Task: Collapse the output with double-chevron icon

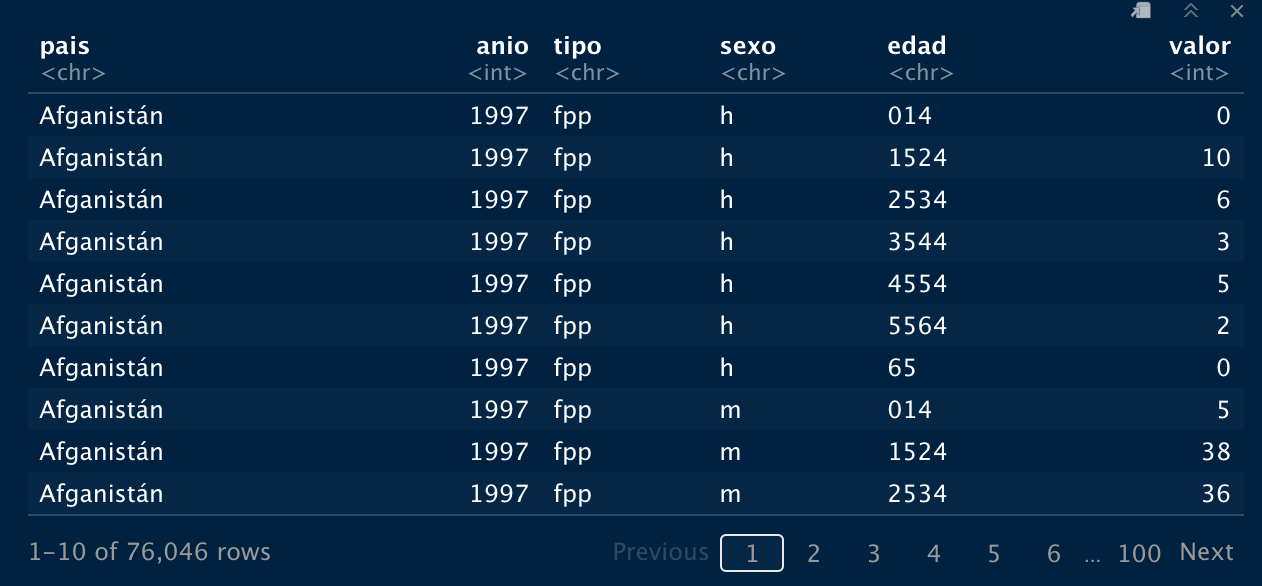Action: click(1190, 11)
